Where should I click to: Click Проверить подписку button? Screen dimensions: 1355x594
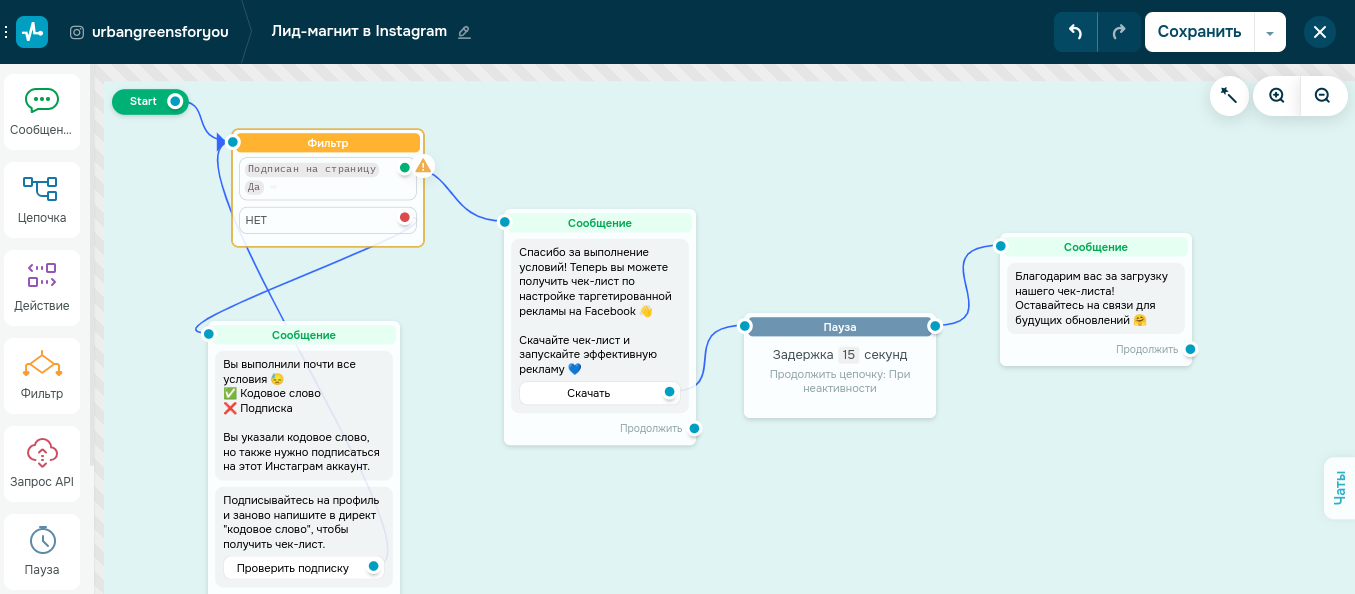(303, 568)
